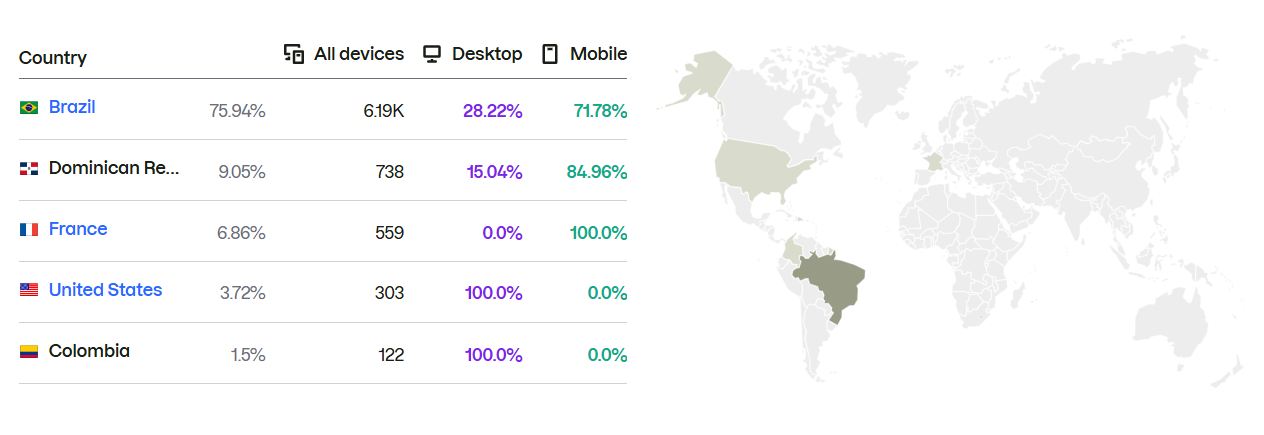Select the All devices column header
This screenshot has width=1264, height=435.
(344, 54)
